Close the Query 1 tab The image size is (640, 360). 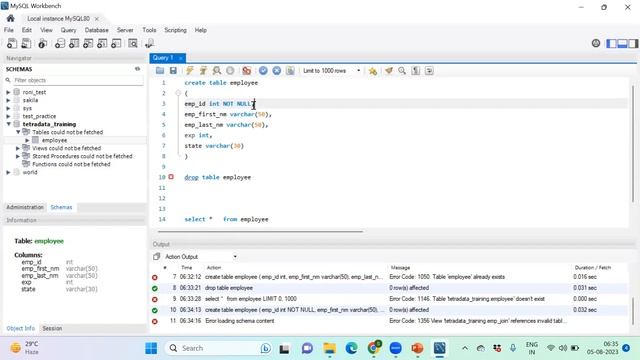(180, 58)
